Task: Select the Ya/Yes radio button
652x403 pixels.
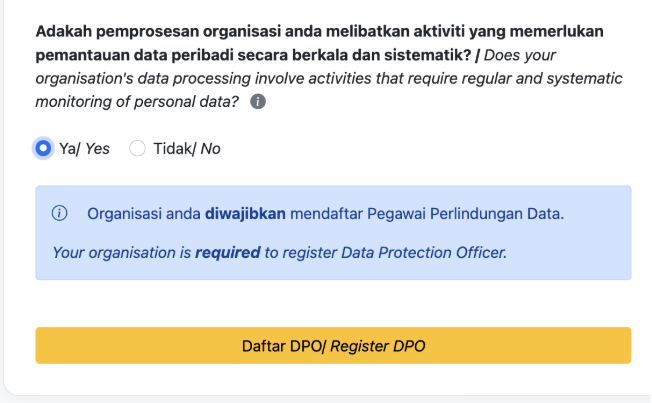Action: [x=43, y=148]
